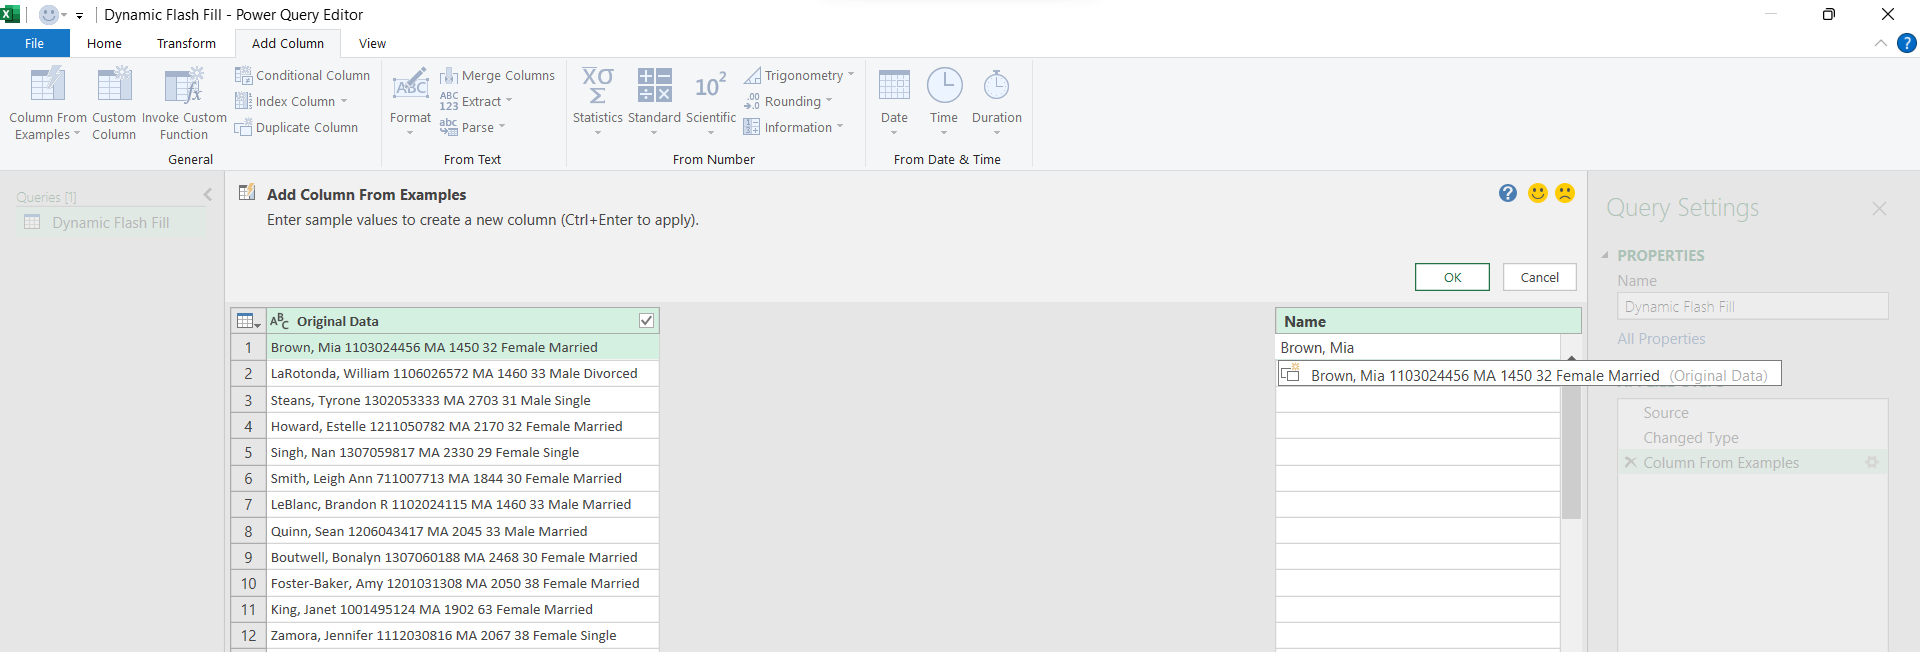Open the Information menu
Image resolution: width=1920 pixels, height=652 pixels.
click(x=794, y=127)
